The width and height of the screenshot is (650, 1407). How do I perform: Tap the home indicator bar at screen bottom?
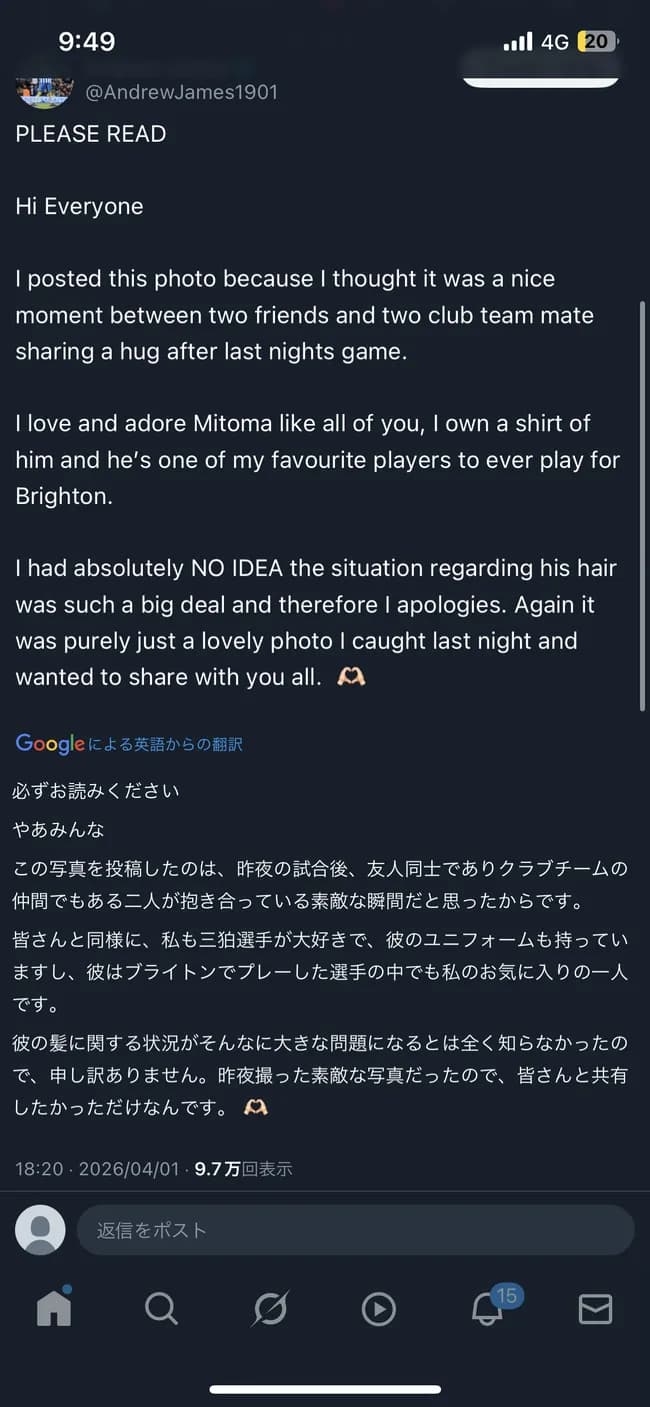pos(325,1388)
